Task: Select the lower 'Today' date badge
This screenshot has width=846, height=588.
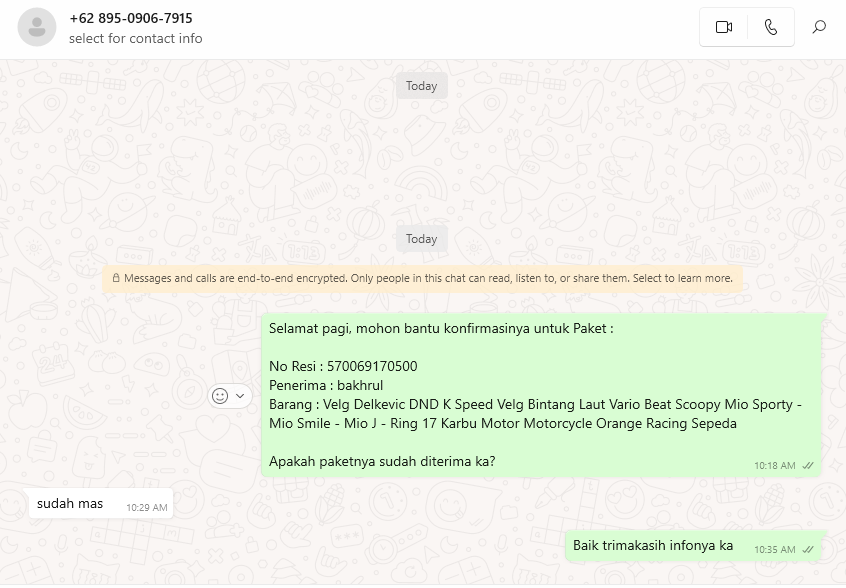Action: pyautogui.click(x=421, y=239)
